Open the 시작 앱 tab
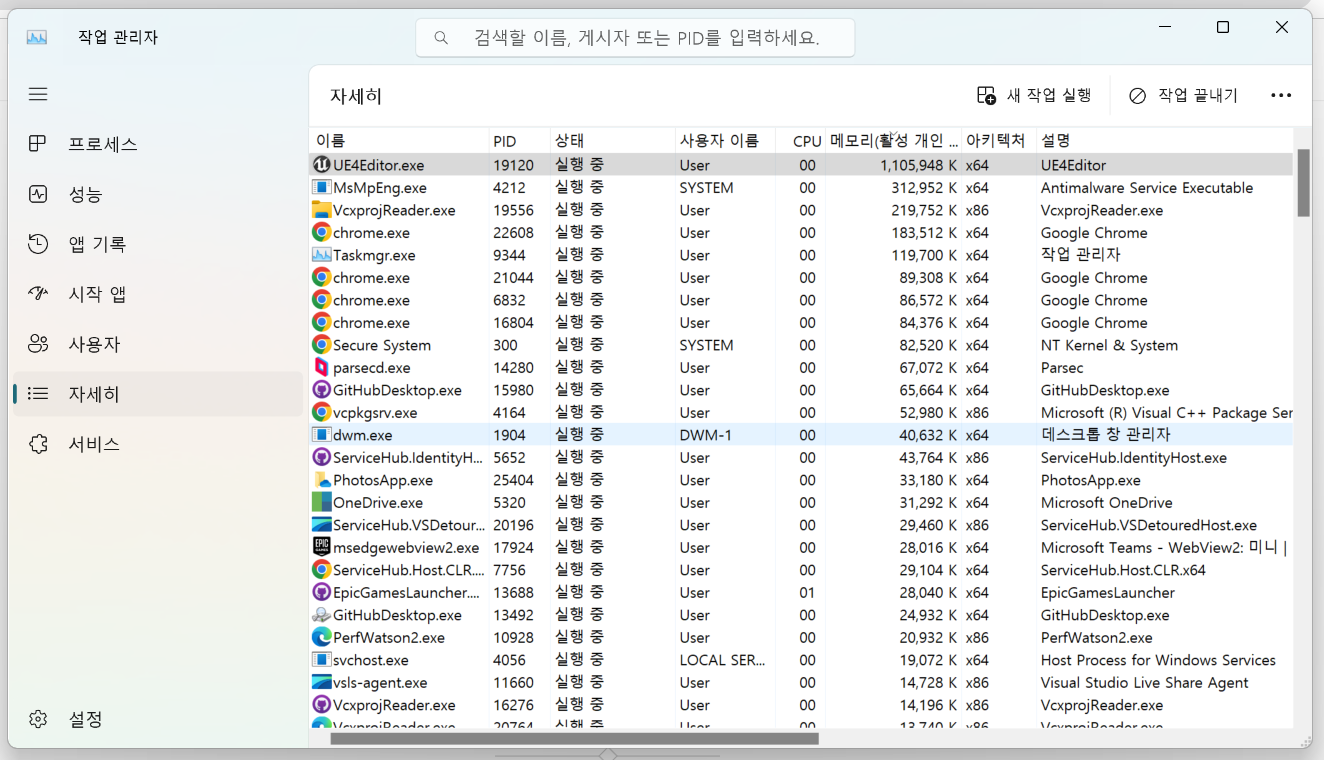Screen dimensions: 1324x760 tap(156, 294)
